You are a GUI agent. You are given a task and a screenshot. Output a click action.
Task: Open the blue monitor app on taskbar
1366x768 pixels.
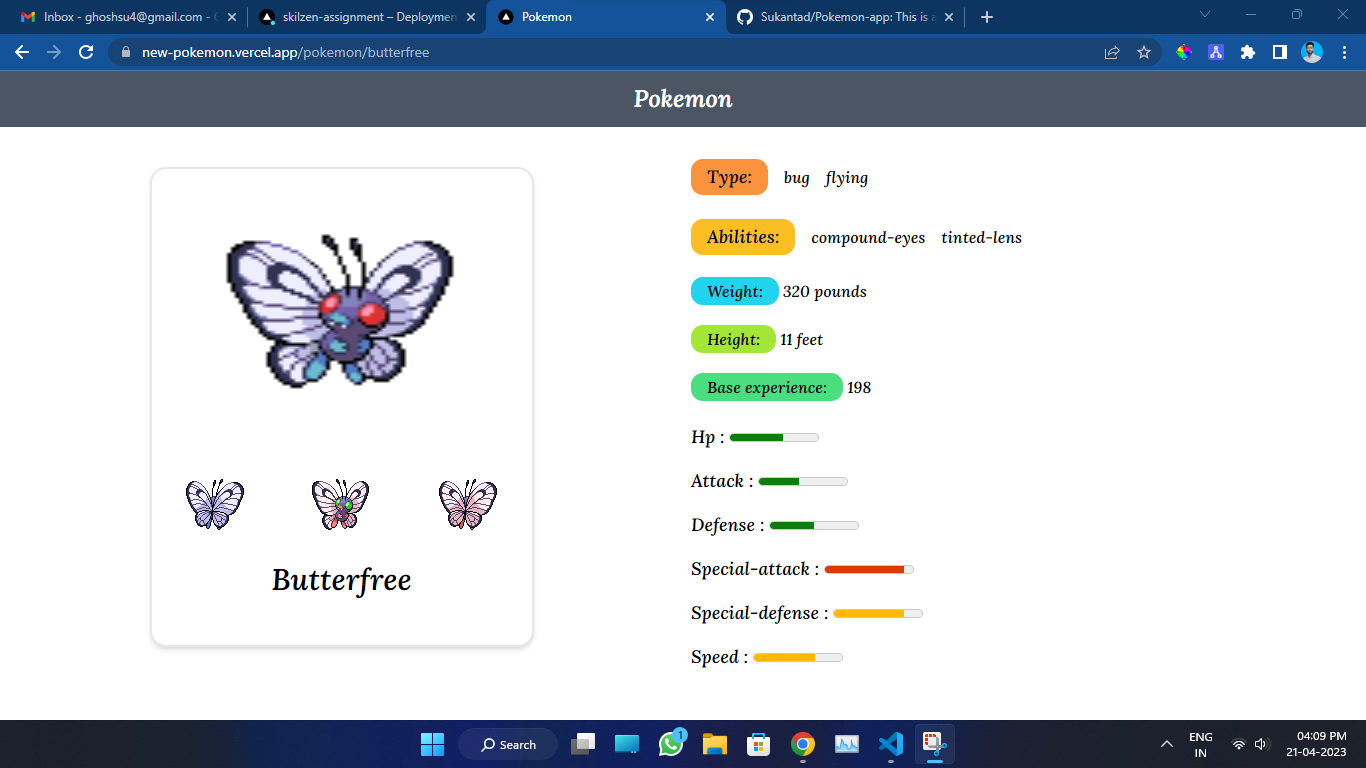[627, 744]
